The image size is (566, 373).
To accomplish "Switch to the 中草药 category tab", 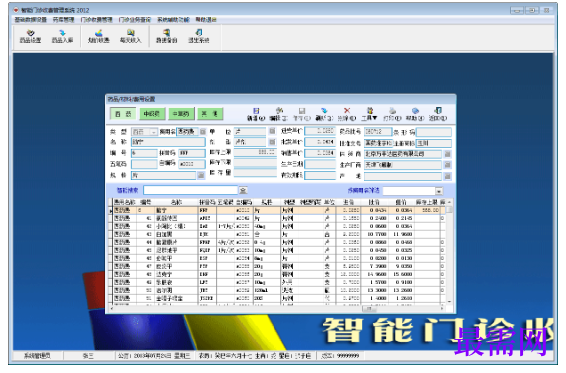I will point(181,114).
